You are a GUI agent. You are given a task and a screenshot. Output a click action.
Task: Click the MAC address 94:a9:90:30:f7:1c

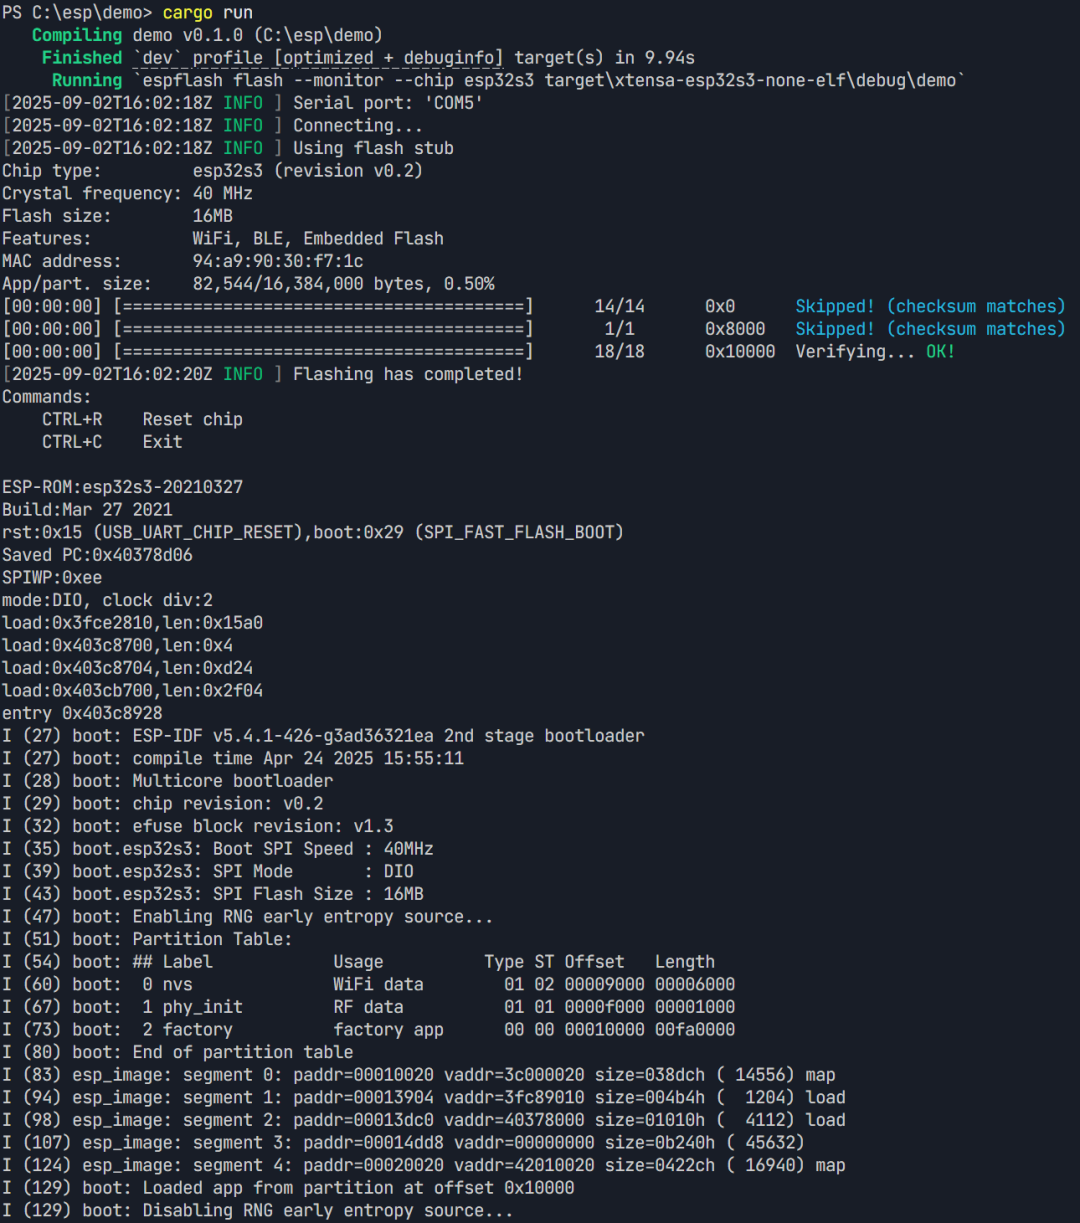coord(278,261)
